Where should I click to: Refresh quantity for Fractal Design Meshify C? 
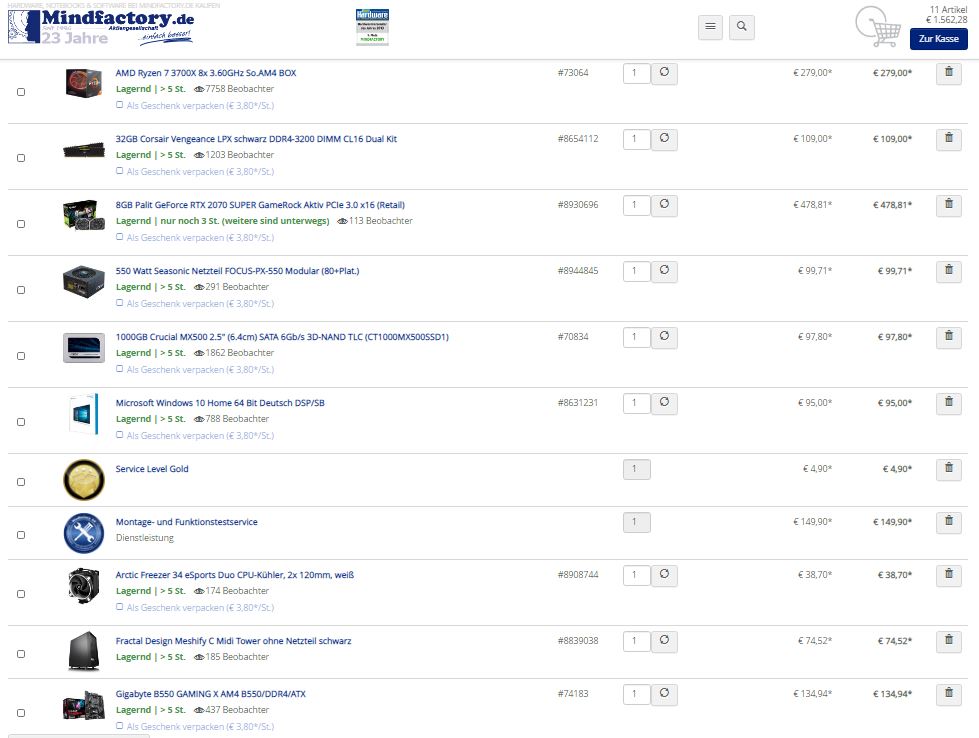pos(664,641)
